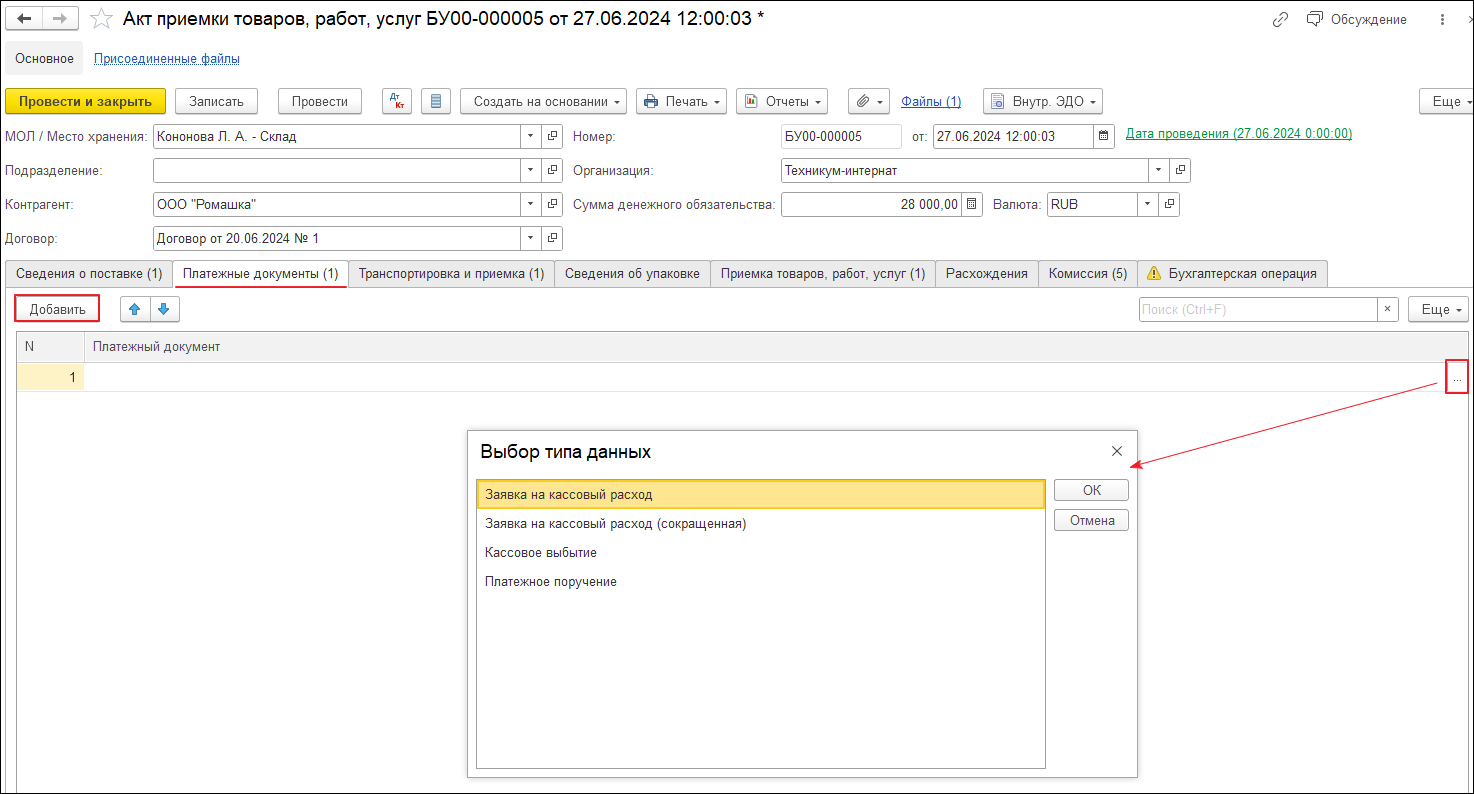Select Заявка на кассовый расход (сокращенная)
This screenshot has height=794, width=1474.
(761, 523)
